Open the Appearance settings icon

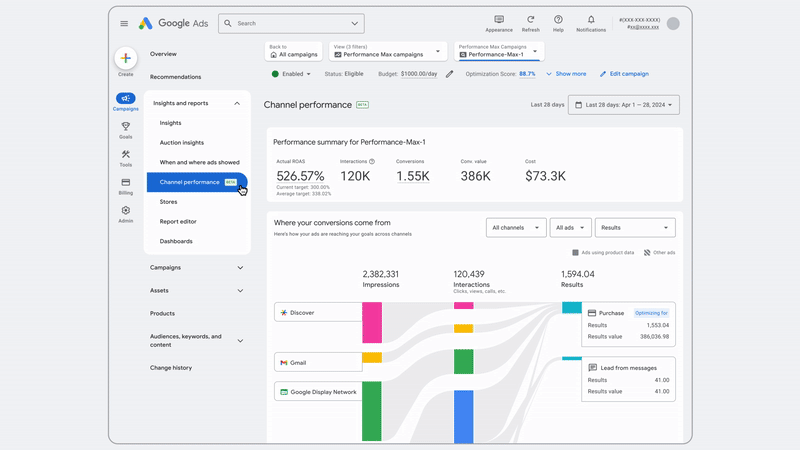point(499,20)
